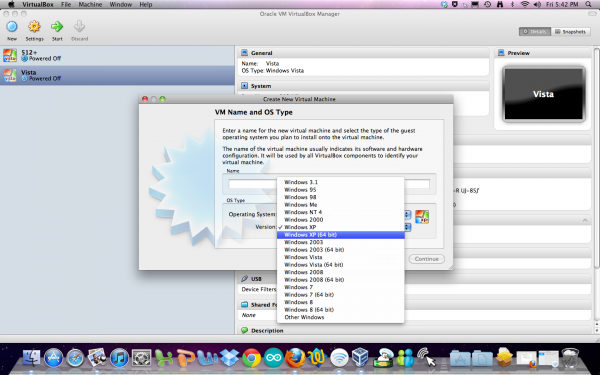600x375 pixels.
Task: Pick Windows 8 version entry
Action: pyautogui.click(x=341, y=302)
